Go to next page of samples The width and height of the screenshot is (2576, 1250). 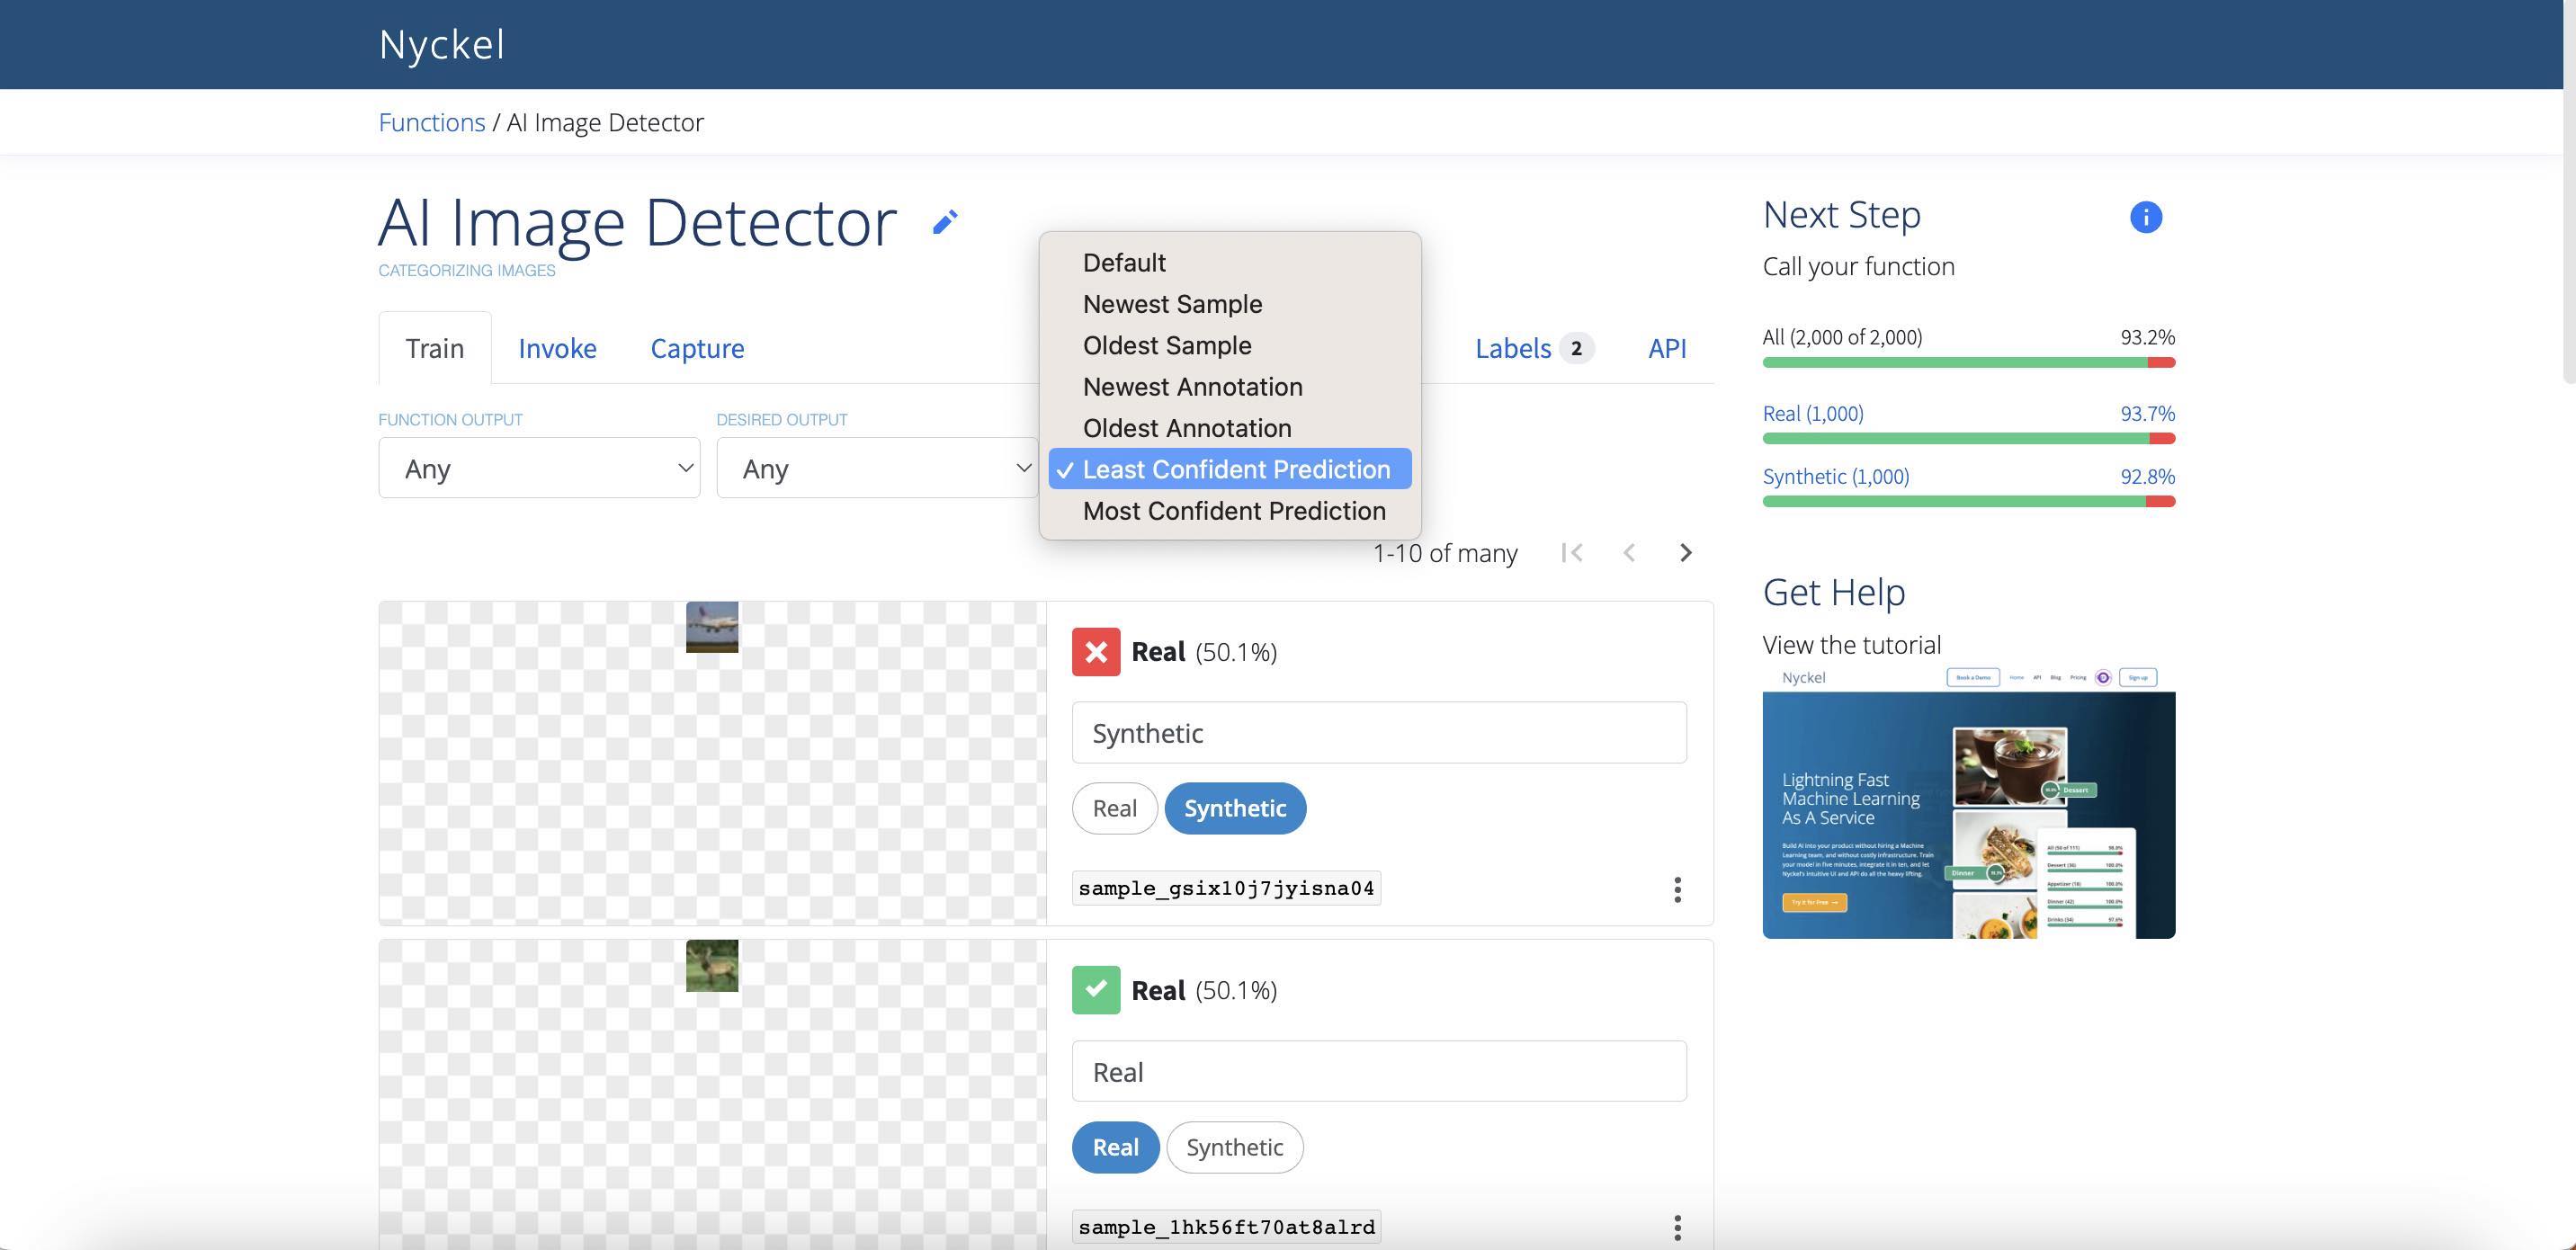pyautogui.click(x=1685, y=553)
